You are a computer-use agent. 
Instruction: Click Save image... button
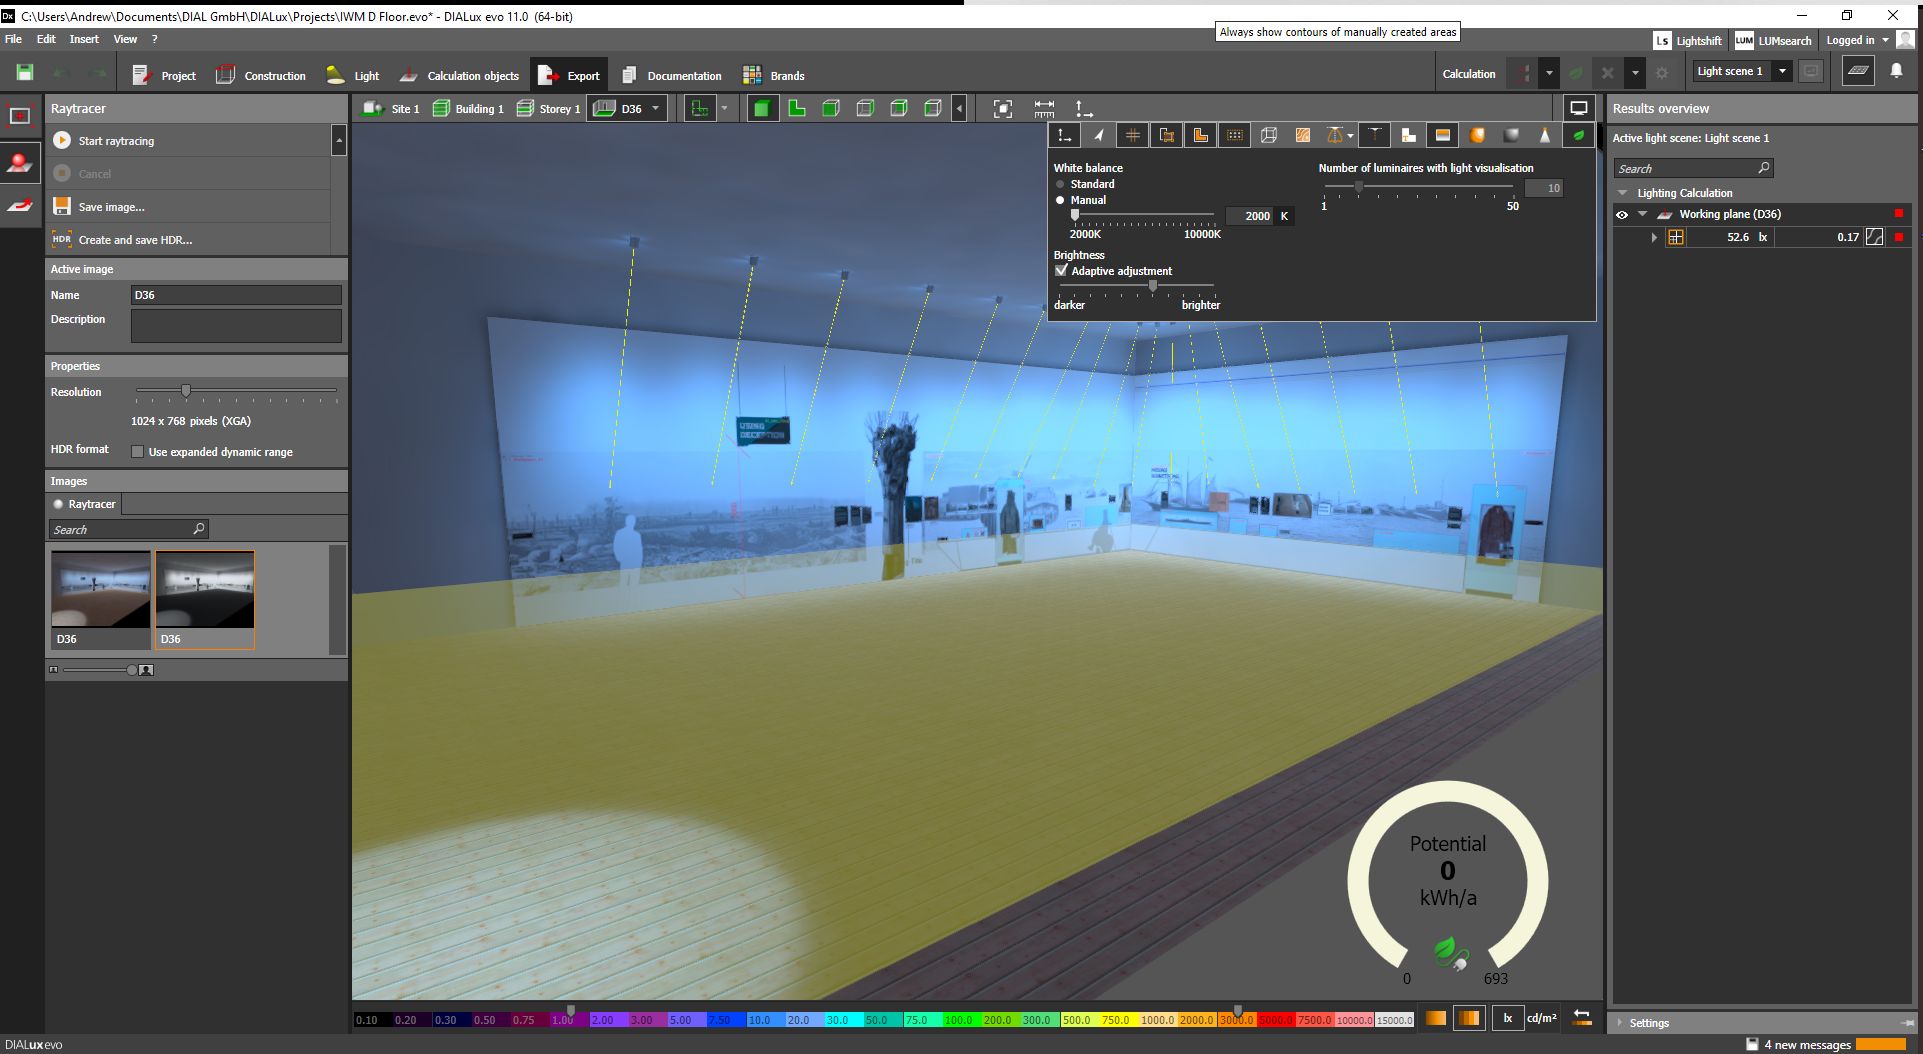pos(111,207)
